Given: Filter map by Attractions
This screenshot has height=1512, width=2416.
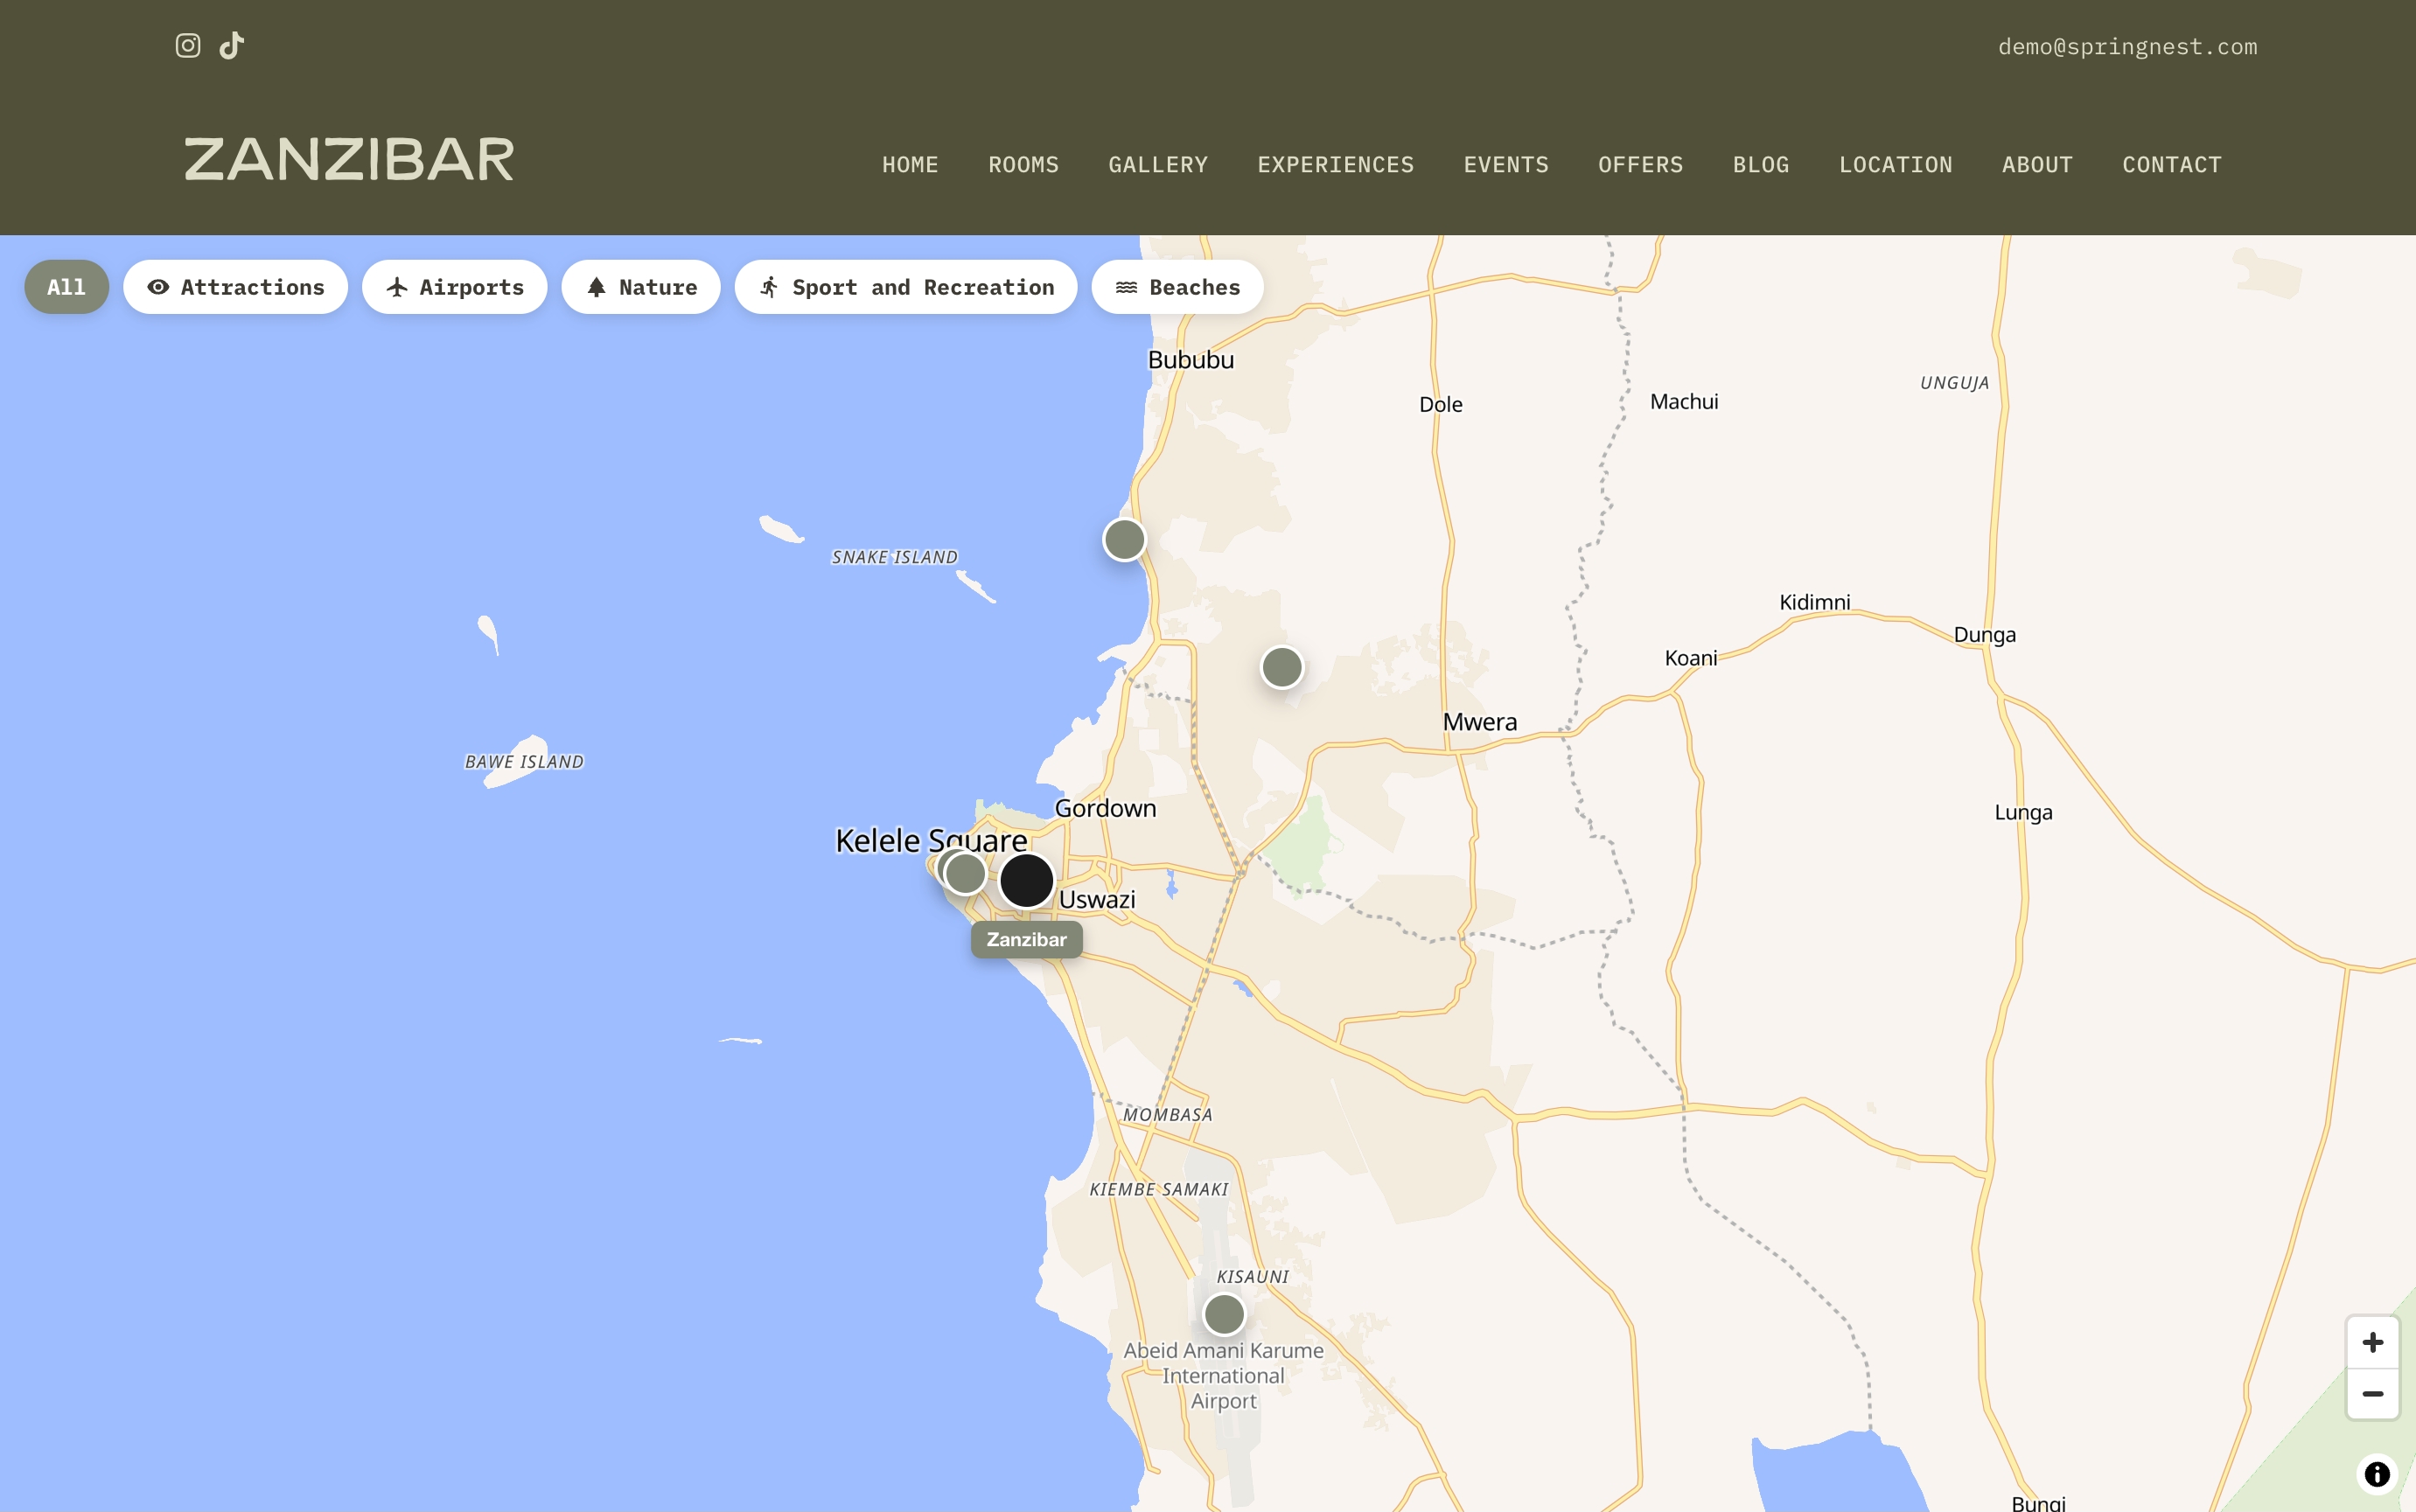Looking at the screenshot, I should tap(235, 287).
